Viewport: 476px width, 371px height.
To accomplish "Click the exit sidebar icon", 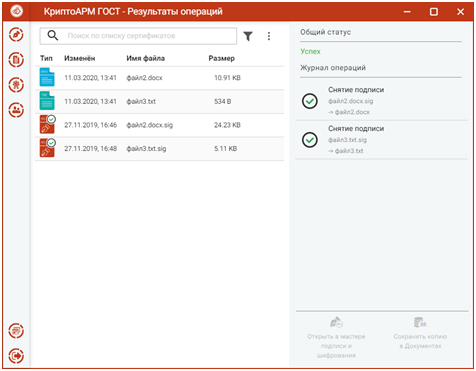I will 16,356.
